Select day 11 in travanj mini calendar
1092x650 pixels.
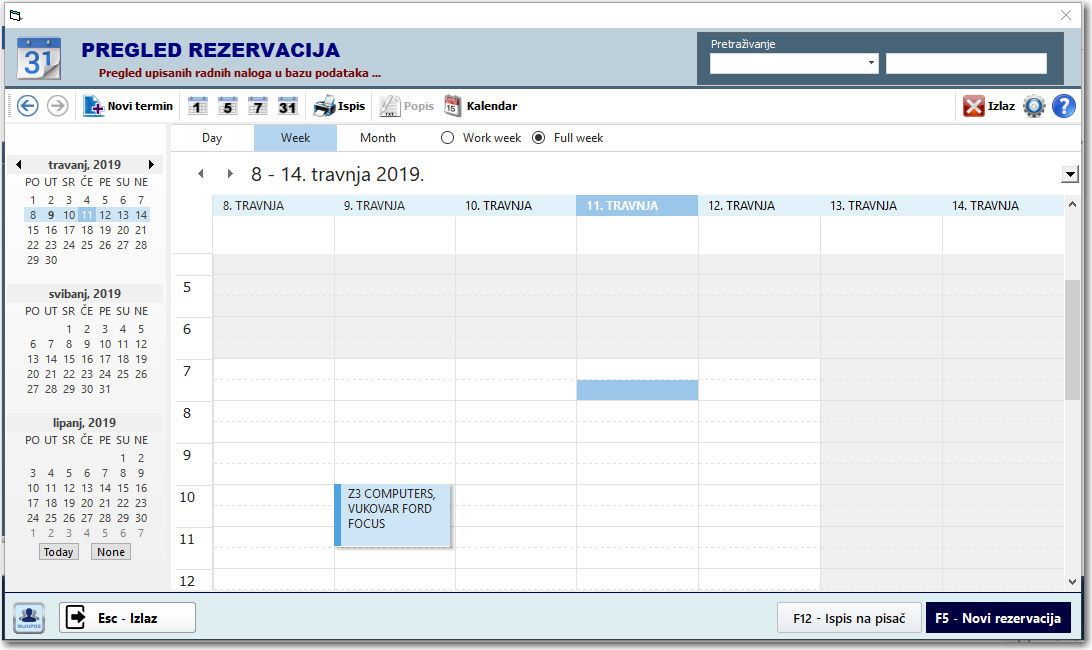86,215
